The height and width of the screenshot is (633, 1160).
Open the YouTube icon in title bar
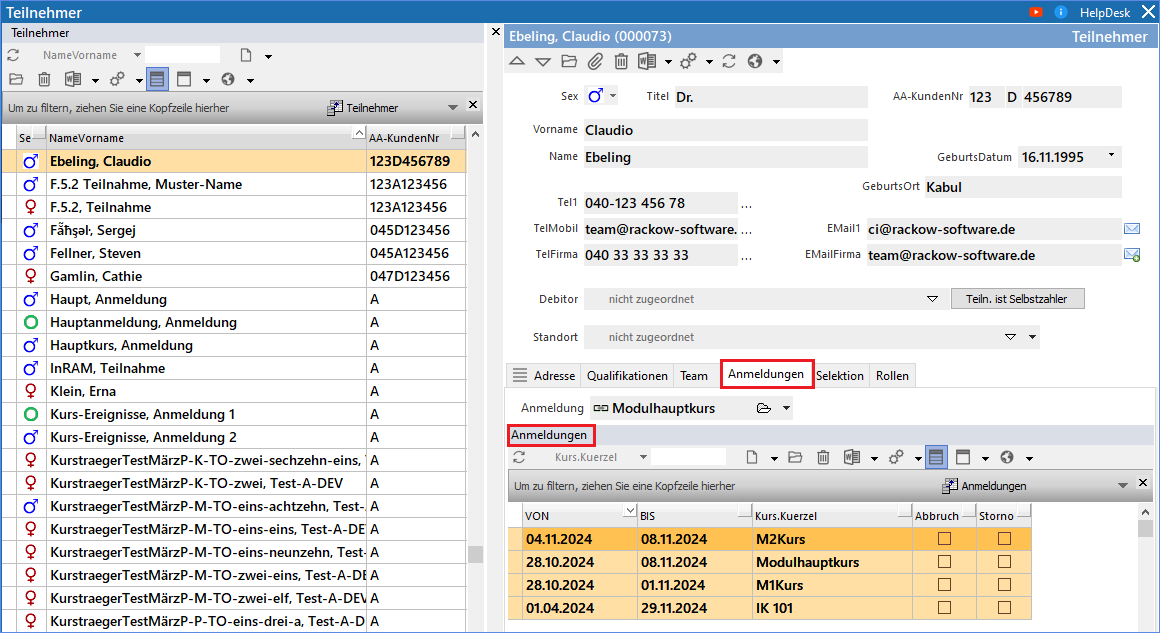[x=1036, y=12]
